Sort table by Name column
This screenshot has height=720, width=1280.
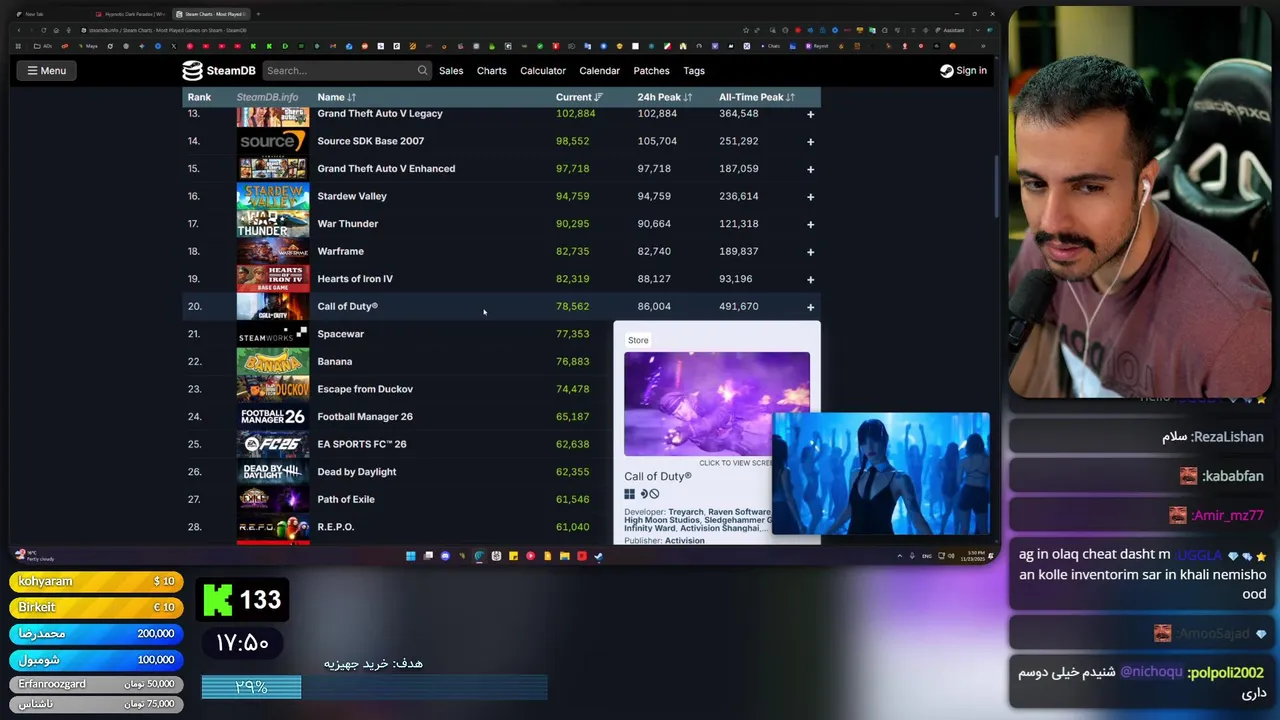pos(336,97)
